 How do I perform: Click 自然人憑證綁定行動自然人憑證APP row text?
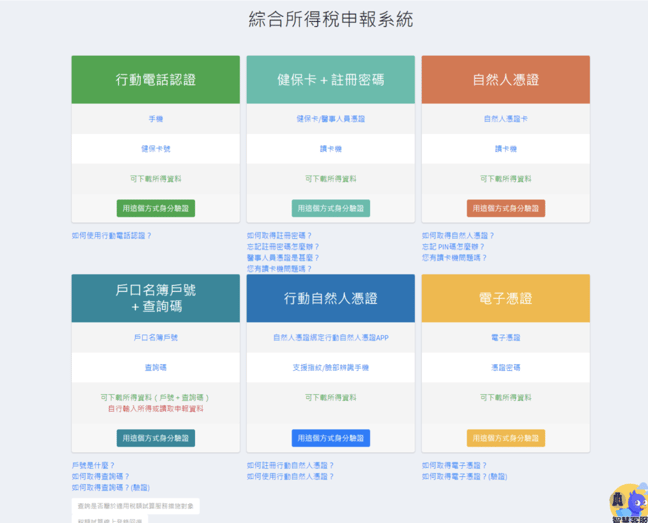[331, 337]
